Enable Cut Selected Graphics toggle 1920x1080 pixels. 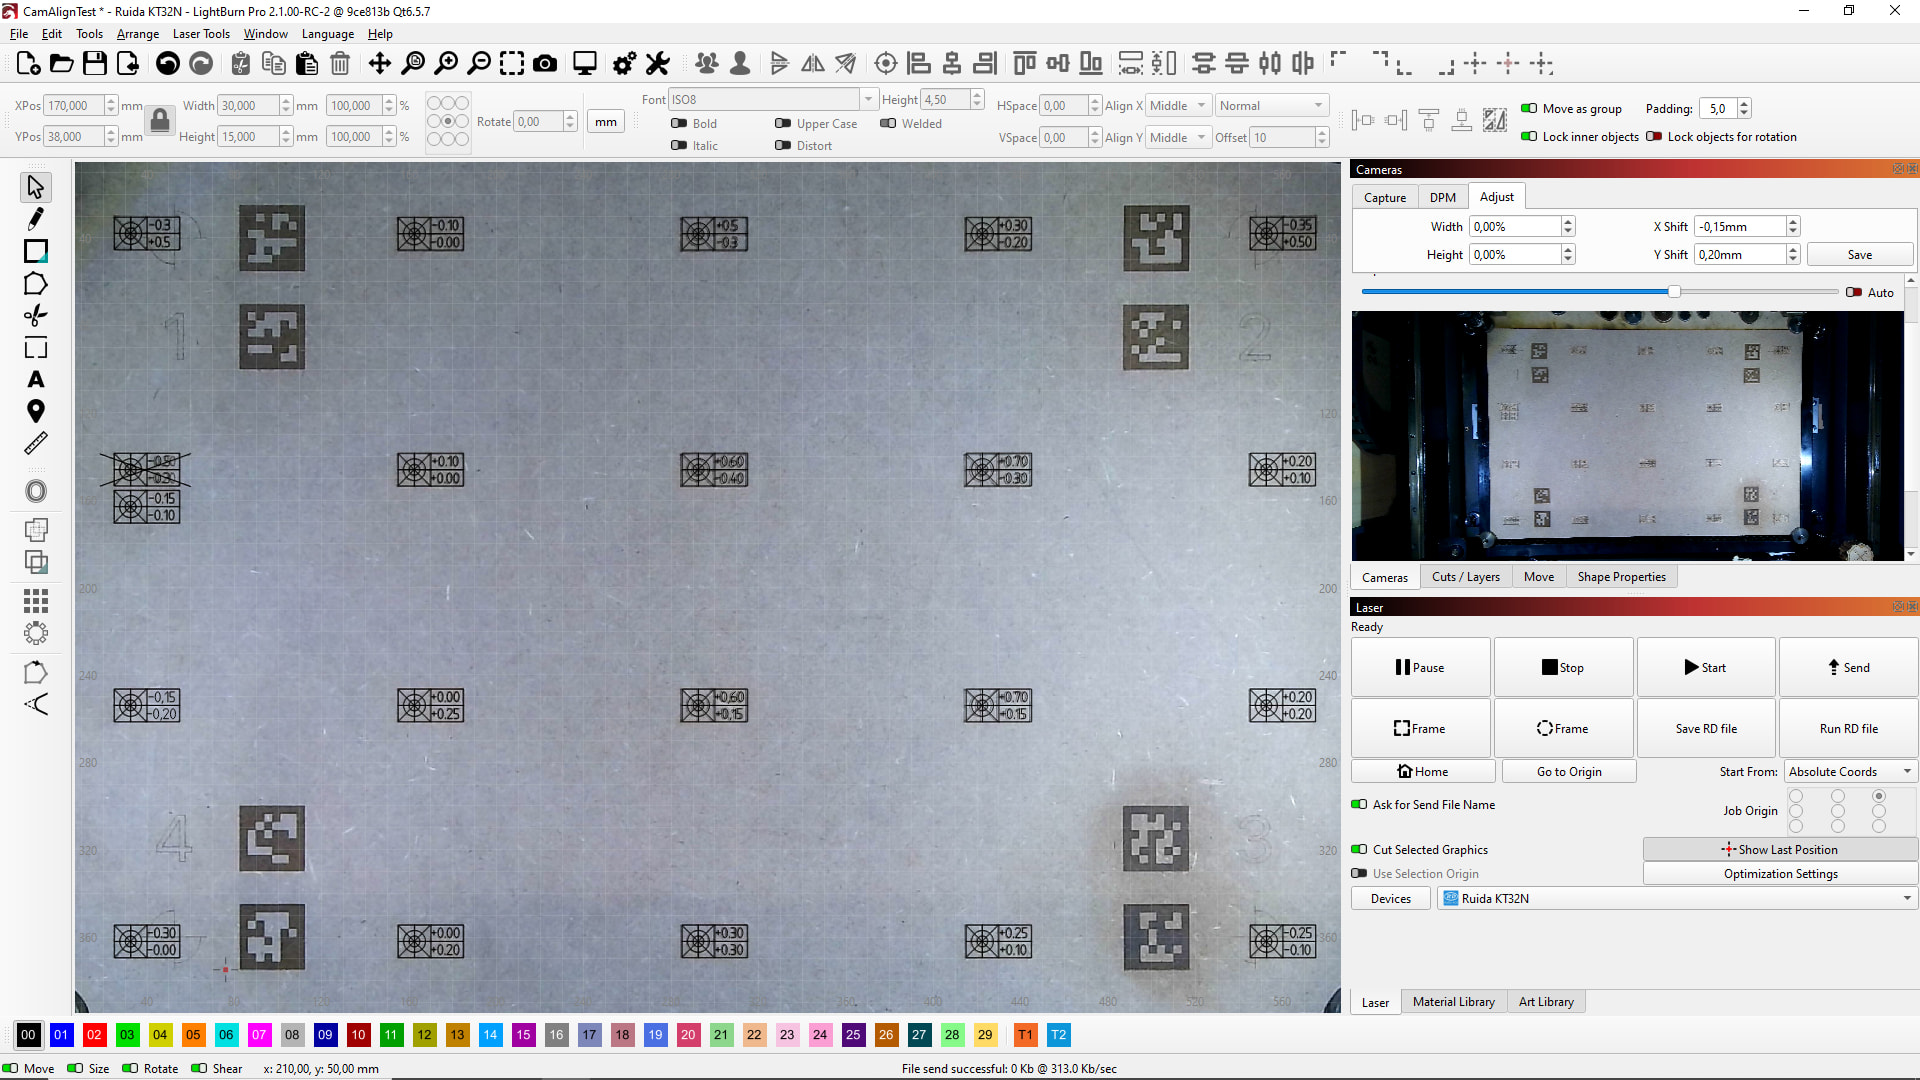click(1359, 849)
